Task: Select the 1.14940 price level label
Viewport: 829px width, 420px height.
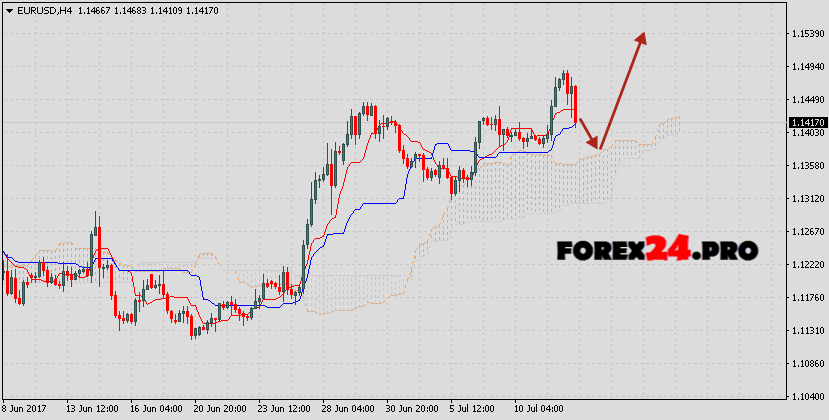Action: (x=800, y=67)
